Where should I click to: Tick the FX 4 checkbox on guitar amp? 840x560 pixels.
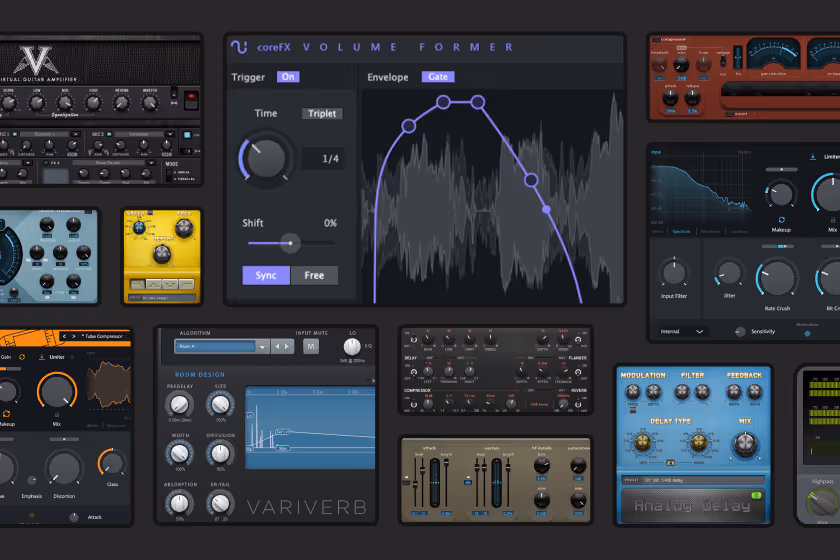click(46, 163)
